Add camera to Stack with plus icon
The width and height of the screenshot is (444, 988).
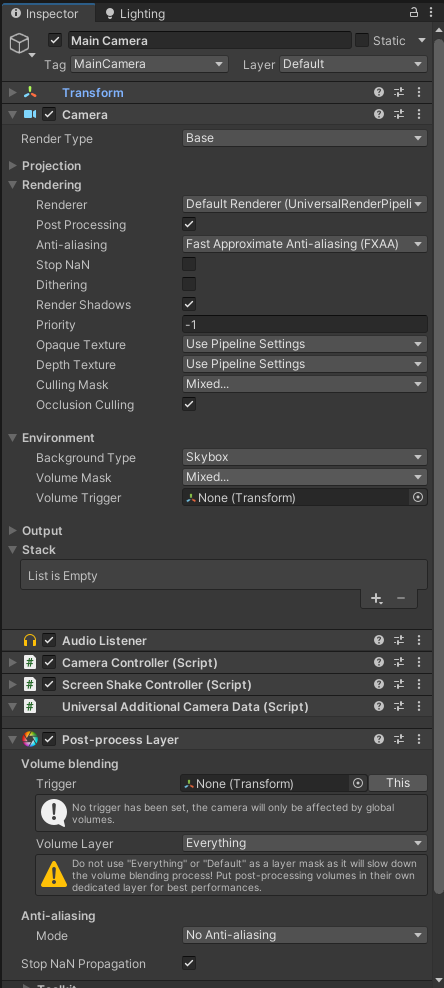(x=376, y=599)
